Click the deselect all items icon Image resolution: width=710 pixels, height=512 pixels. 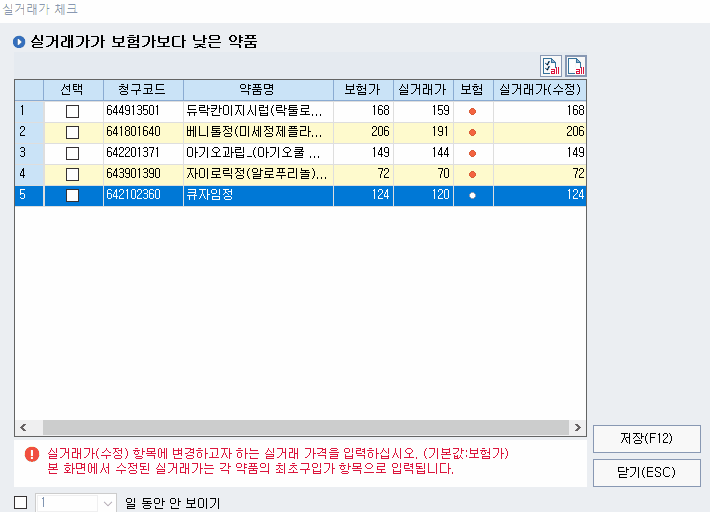point(575,67)
